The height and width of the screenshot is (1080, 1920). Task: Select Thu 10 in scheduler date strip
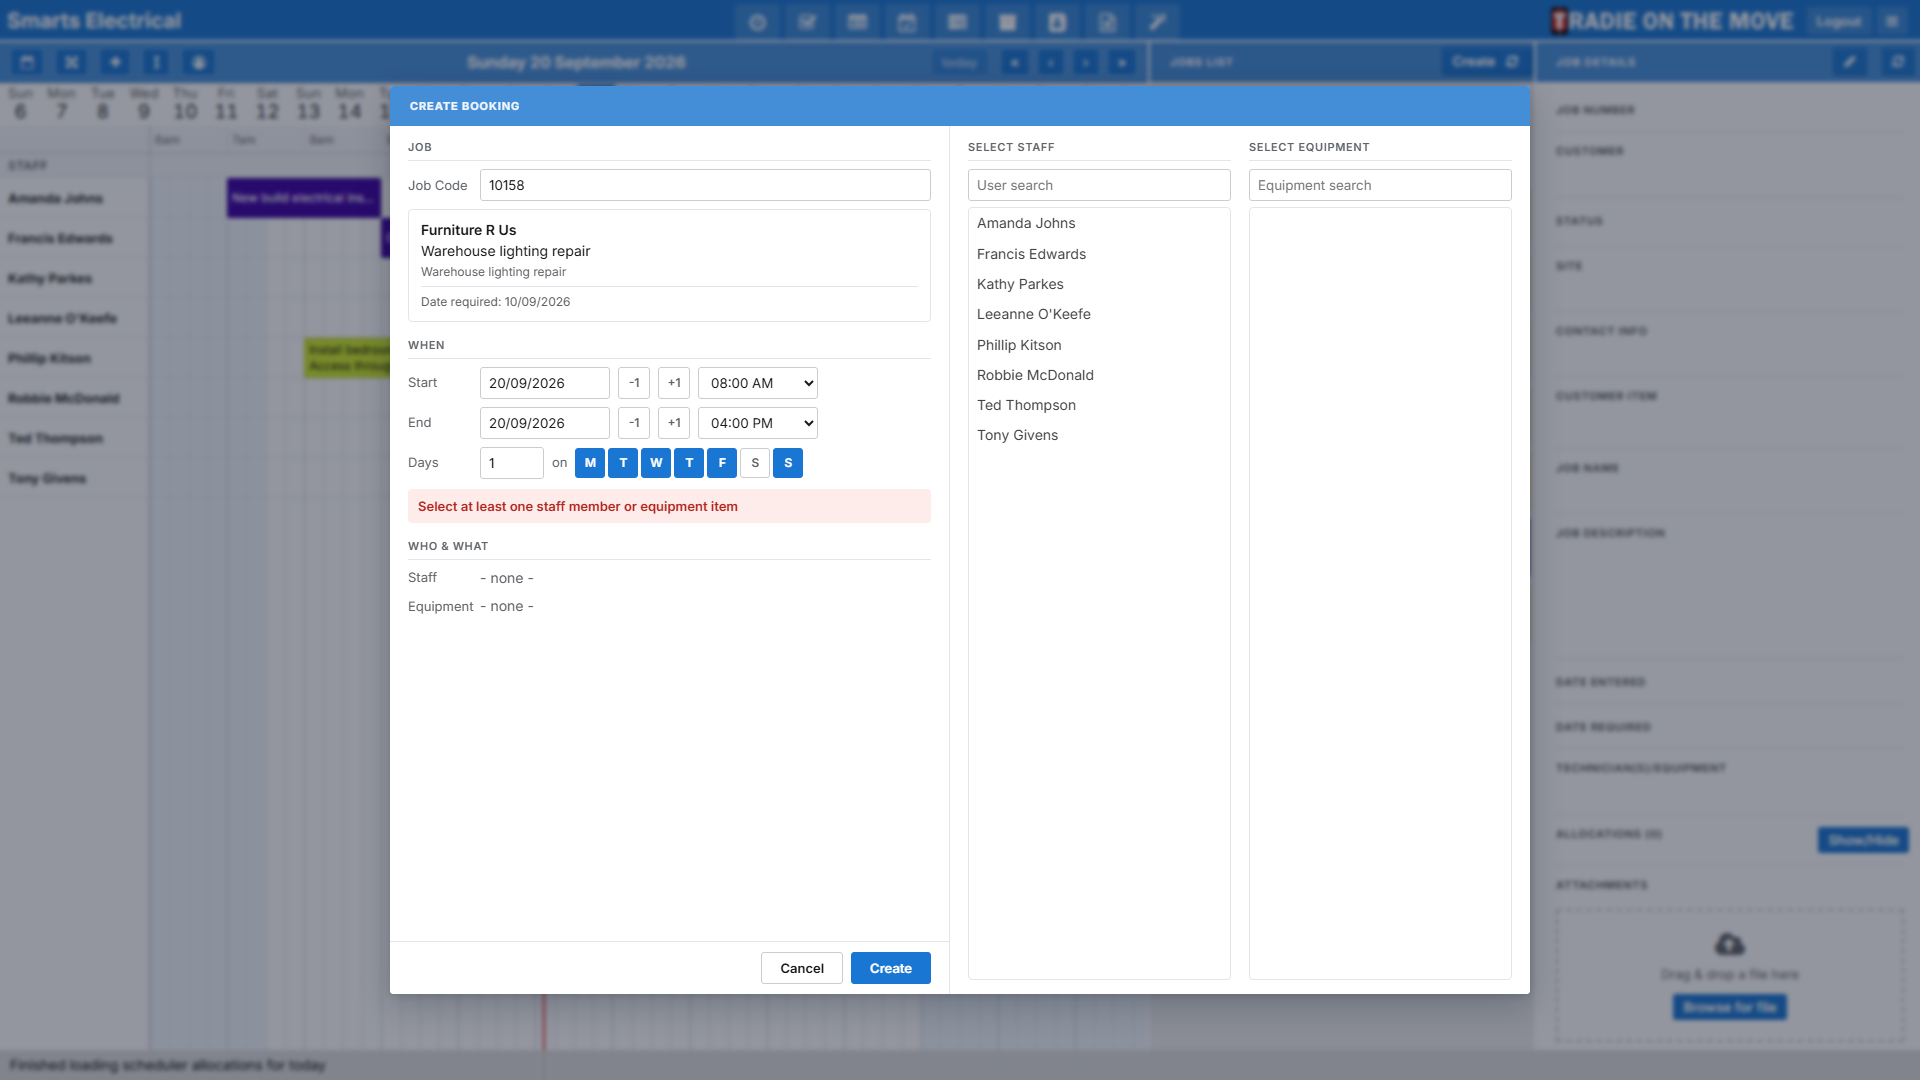coord(185,103)
